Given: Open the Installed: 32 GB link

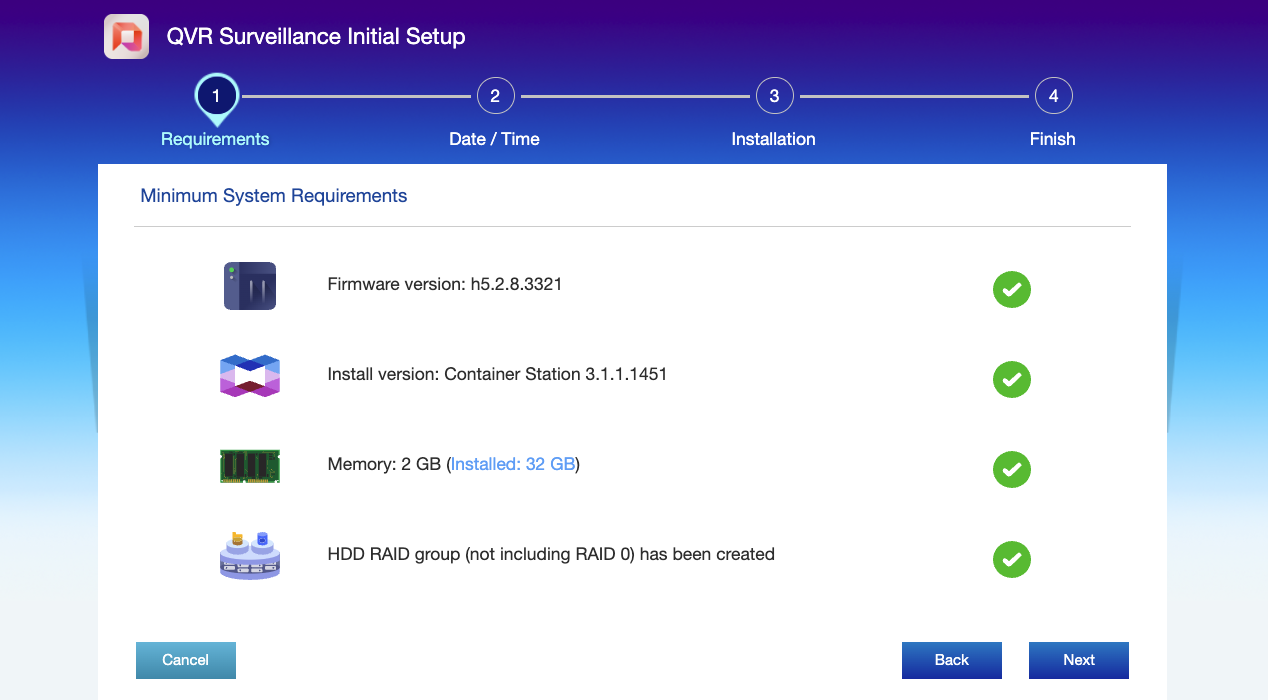Looking at the screenshot, I should (513, 464).
